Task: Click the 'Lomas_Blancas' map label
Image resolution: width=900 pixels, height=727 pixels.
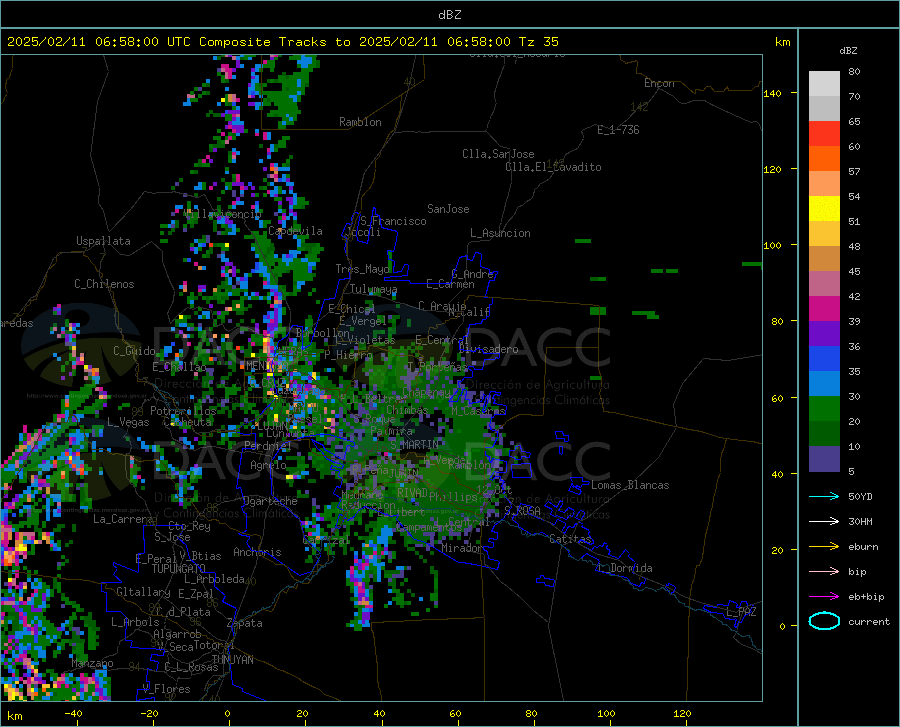Action: point(630,485)
